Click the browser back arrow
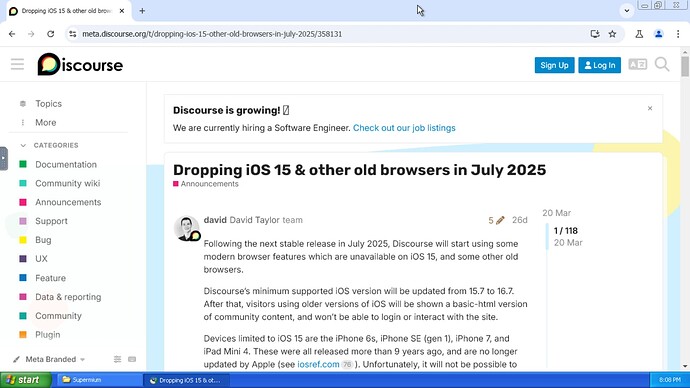This screenshot has width=690, height=388. [x=12, y=34]
